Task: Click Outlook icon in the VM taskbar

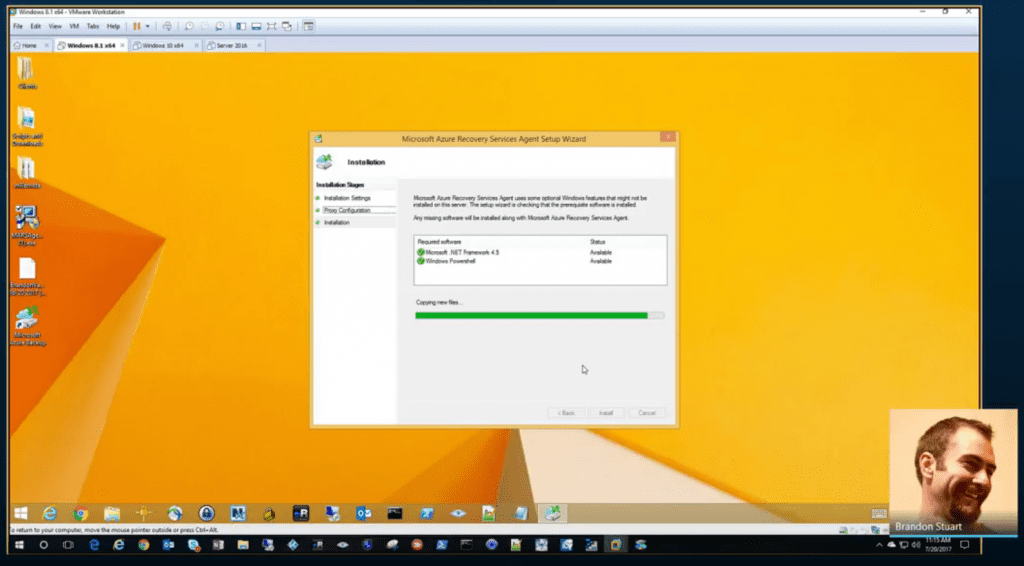Action: (364, 513)
